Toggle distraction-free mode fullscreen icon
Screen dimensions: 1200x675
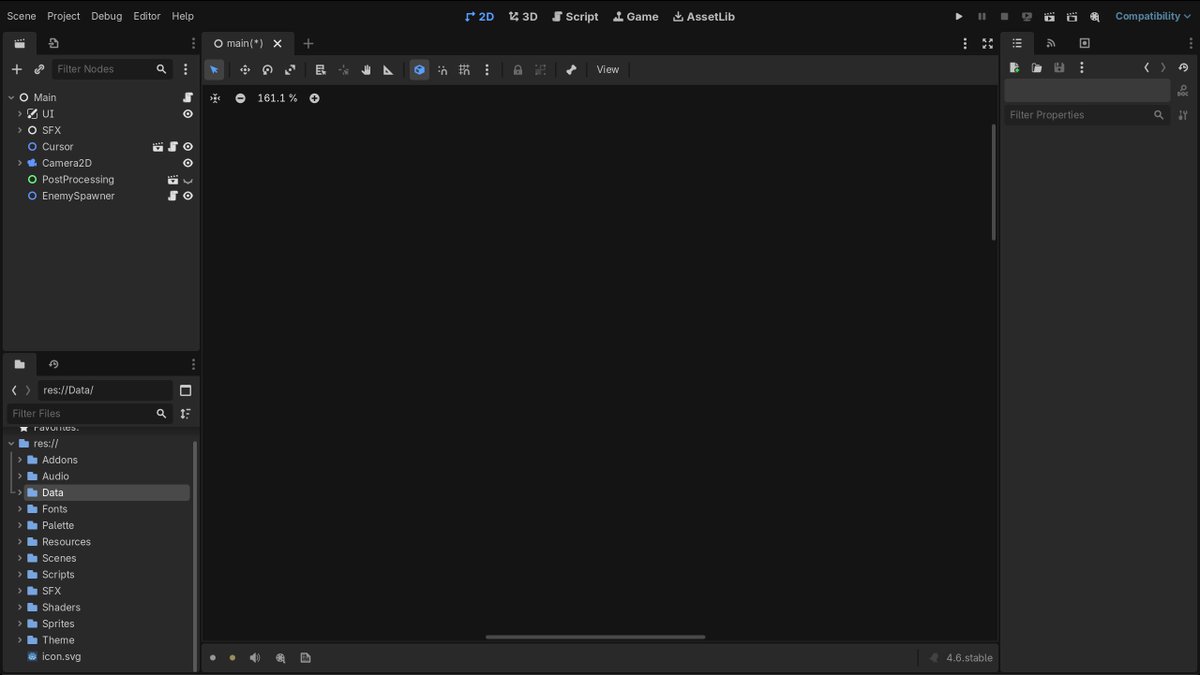(987, 43)
